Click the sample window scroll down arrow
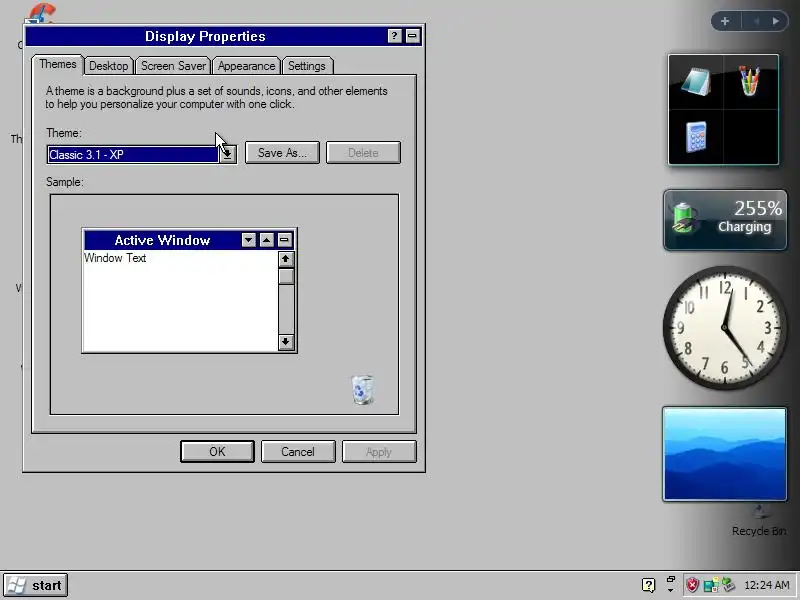 click(x=286, y=342)
